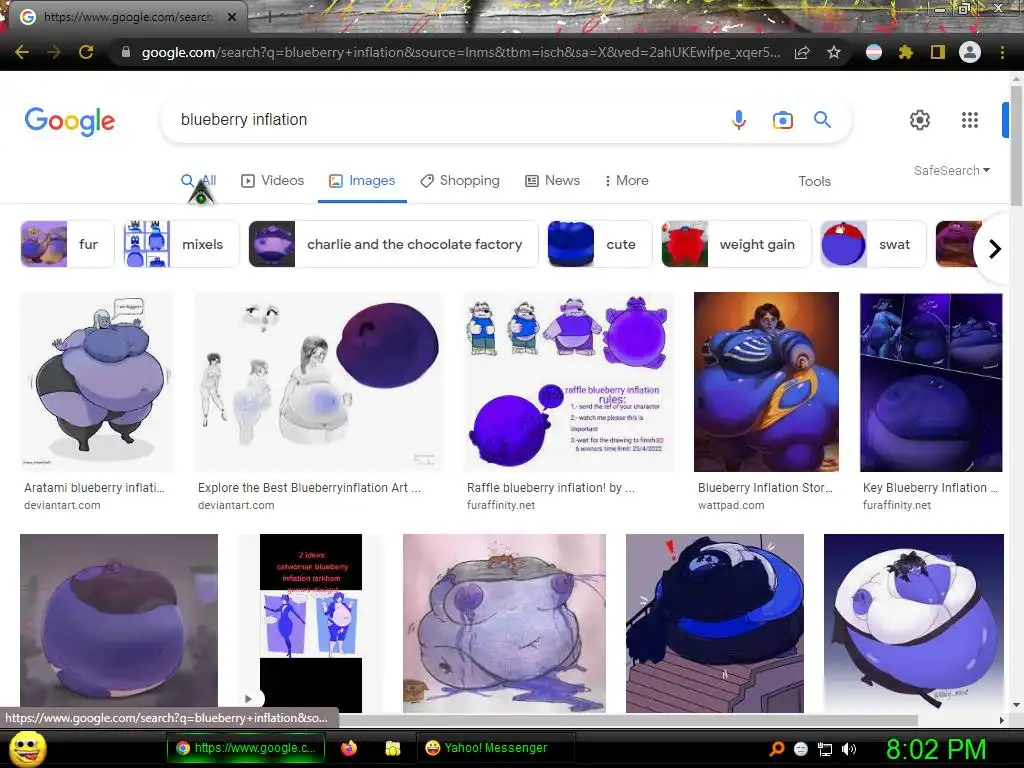Select the 'swat' filter chip

pos(873,244)
